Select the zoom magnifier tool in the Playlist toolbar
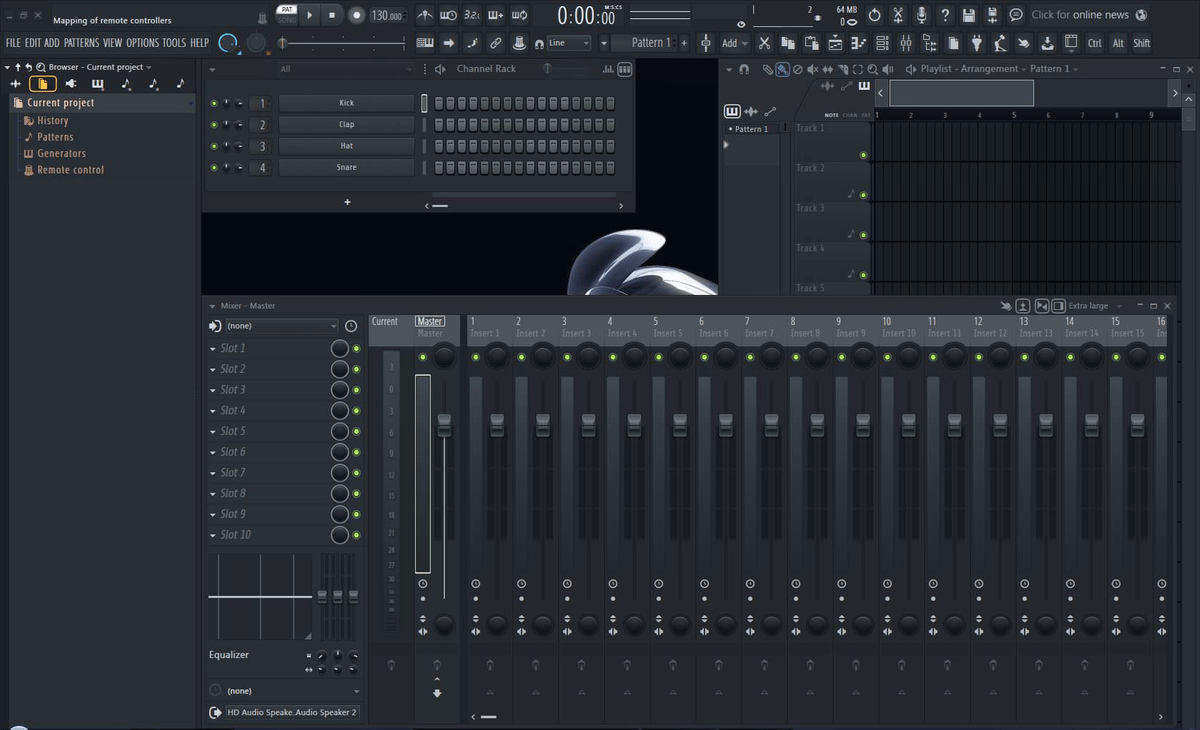 tap(873, 69)
